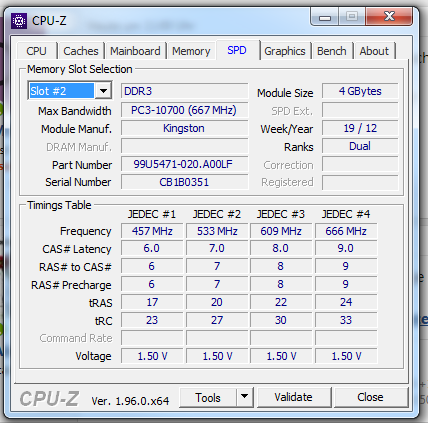
Task: Switch to the Caches tab
Action: 81,51
